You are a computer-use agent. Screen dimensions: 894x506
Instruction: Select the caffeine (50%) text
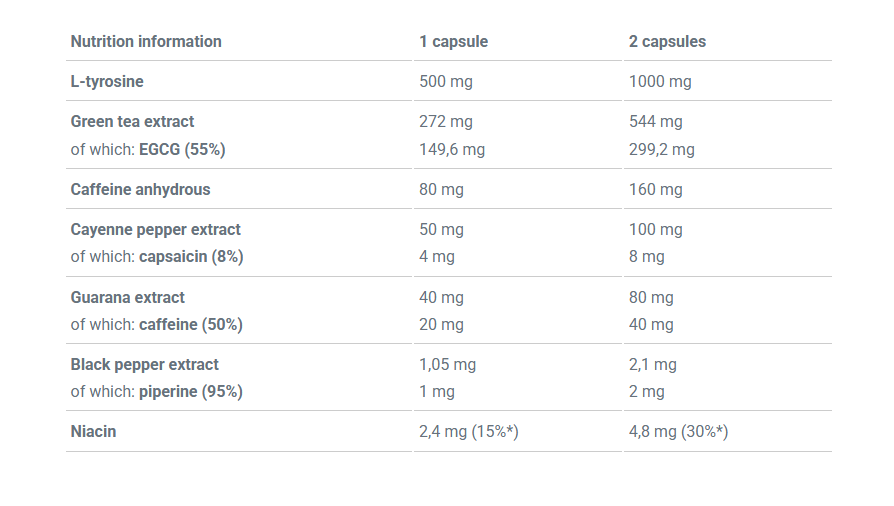[191, 325]
